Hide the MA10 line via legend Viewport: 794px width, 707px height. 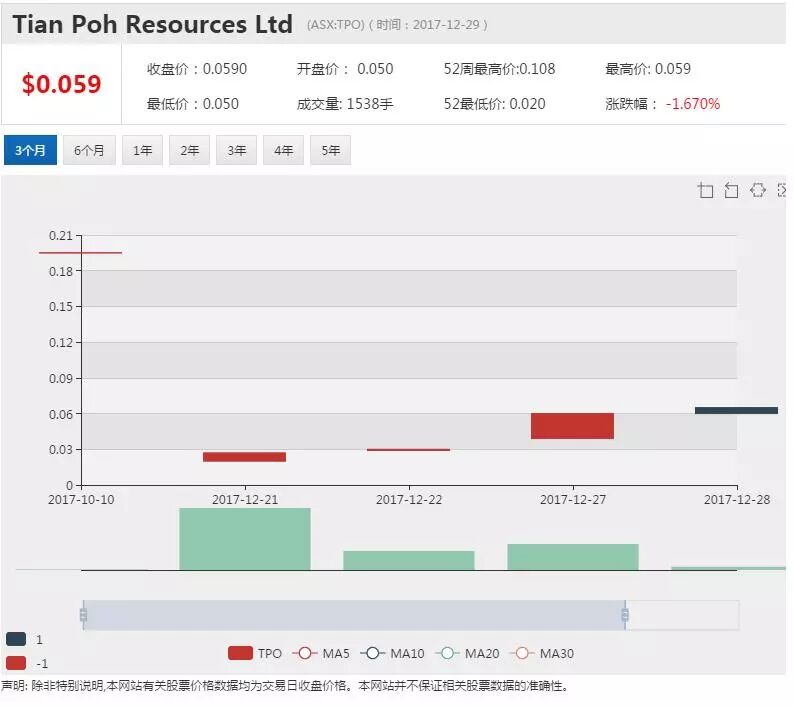click(392, 653)
